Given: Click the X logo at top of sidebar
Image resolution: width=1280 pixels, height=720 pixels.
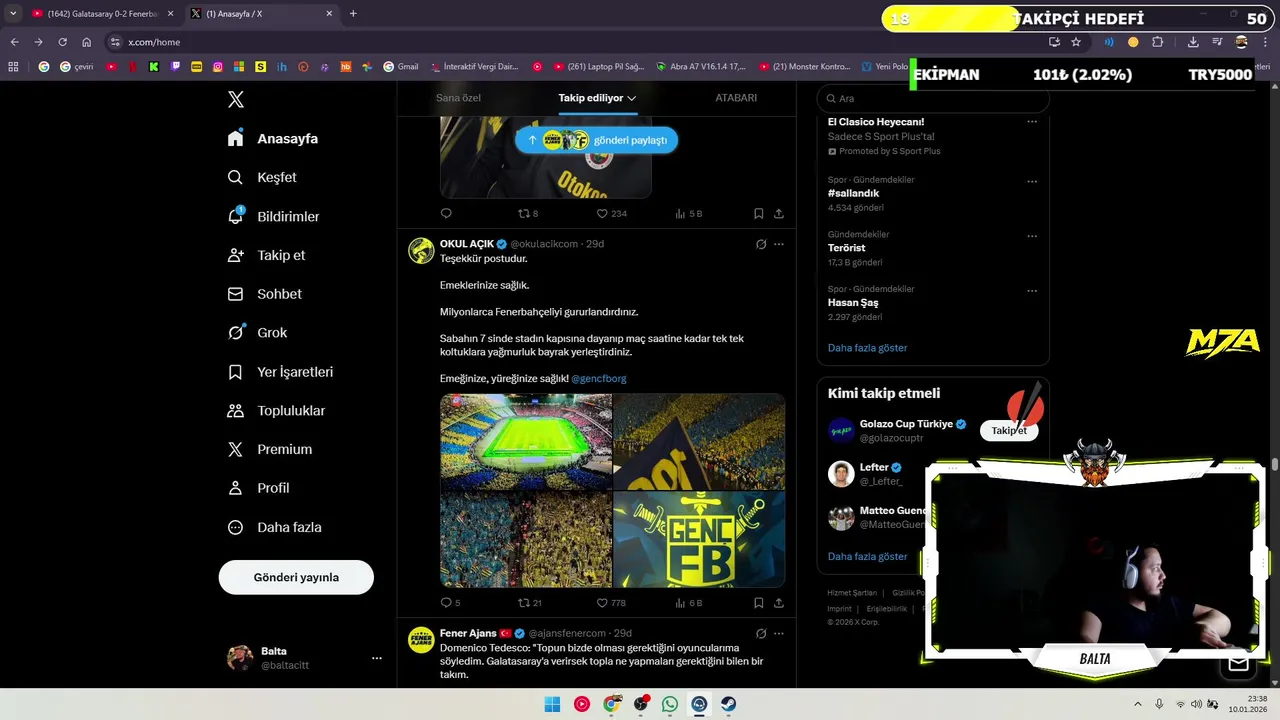Looking at the screenshot, I should click(236, 99).
